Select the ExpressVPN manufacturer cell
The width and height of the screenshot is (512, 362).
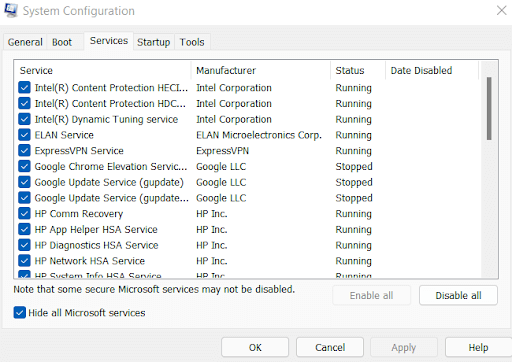click(222, 151)
